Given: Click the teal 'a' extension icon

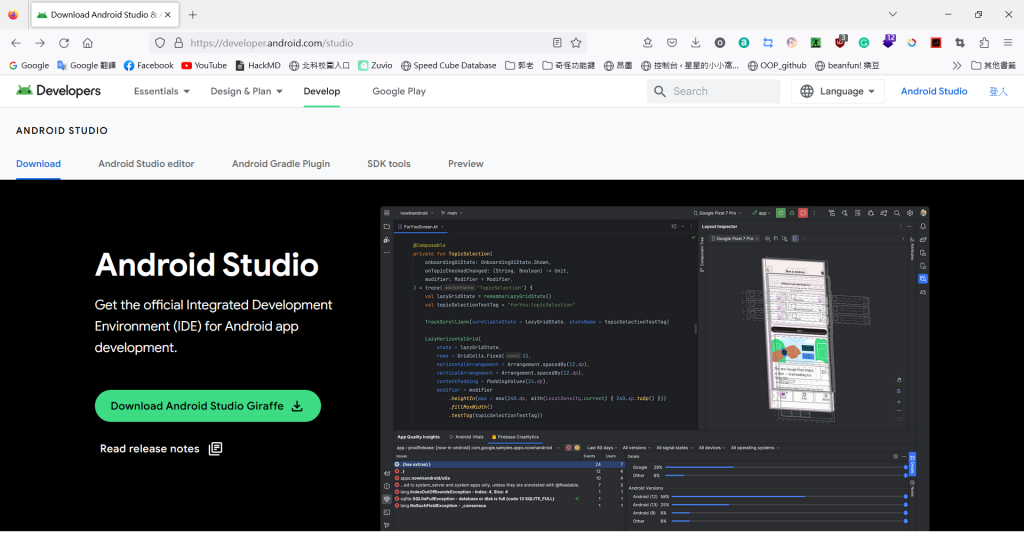Looking at the screenshot, I should point(744,42).
